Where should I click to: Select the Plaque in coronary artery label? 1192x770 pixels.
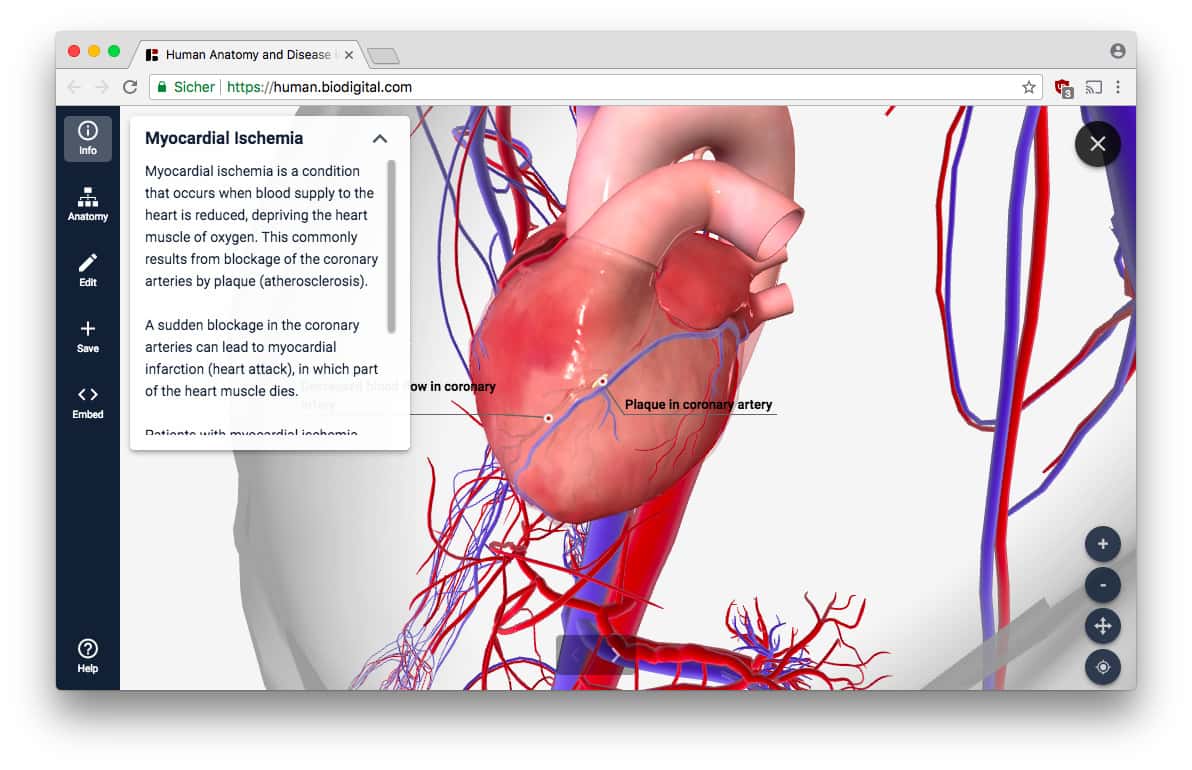coord(698,404)
